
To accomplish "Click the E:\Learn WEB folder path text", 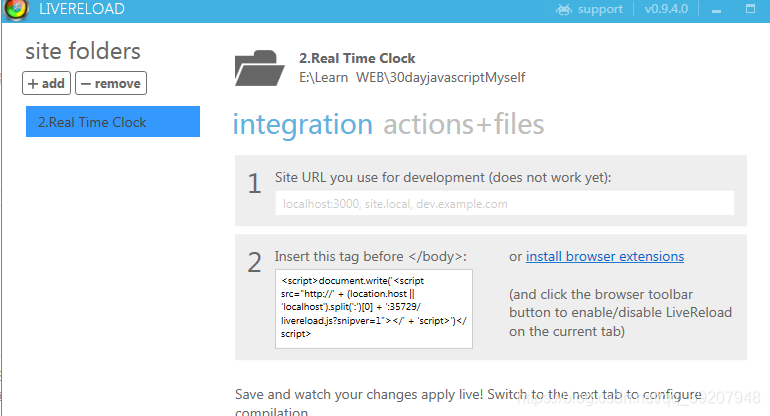I will (412, 78).
